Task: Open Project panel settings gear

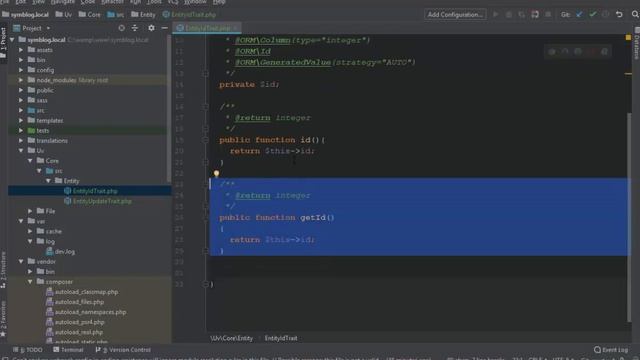Action: point(151,28)
